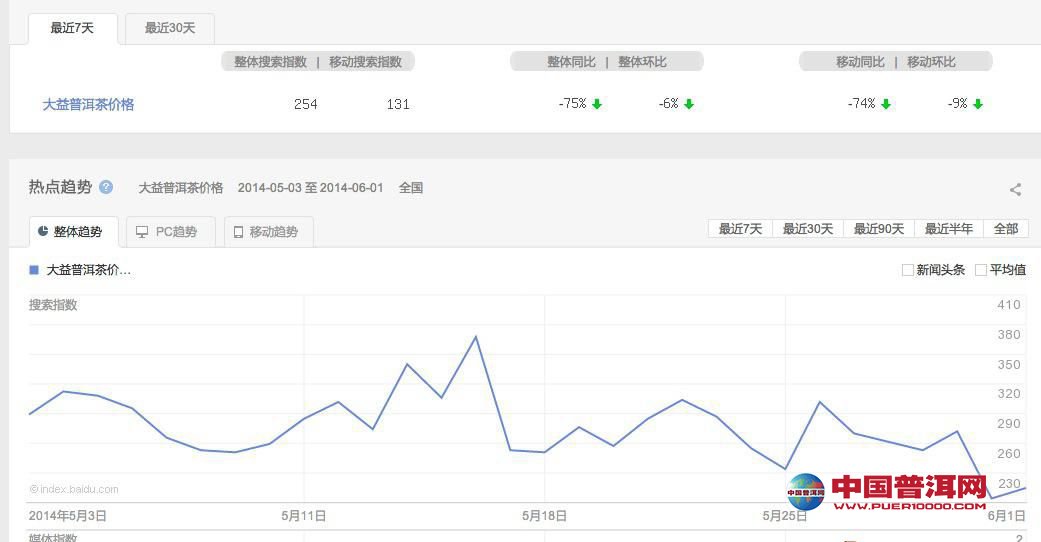Open the share icon in the trend header

pyautogui.click(x=1015, y=189)
